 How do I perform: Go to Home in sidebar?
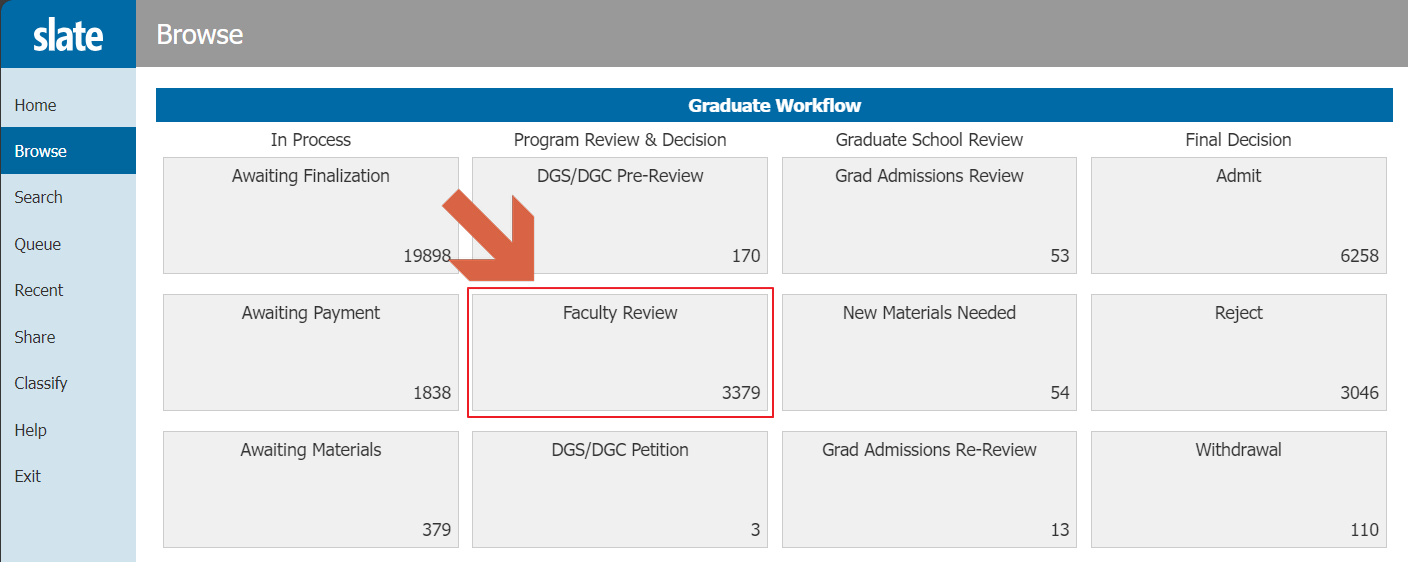(36, 105)
